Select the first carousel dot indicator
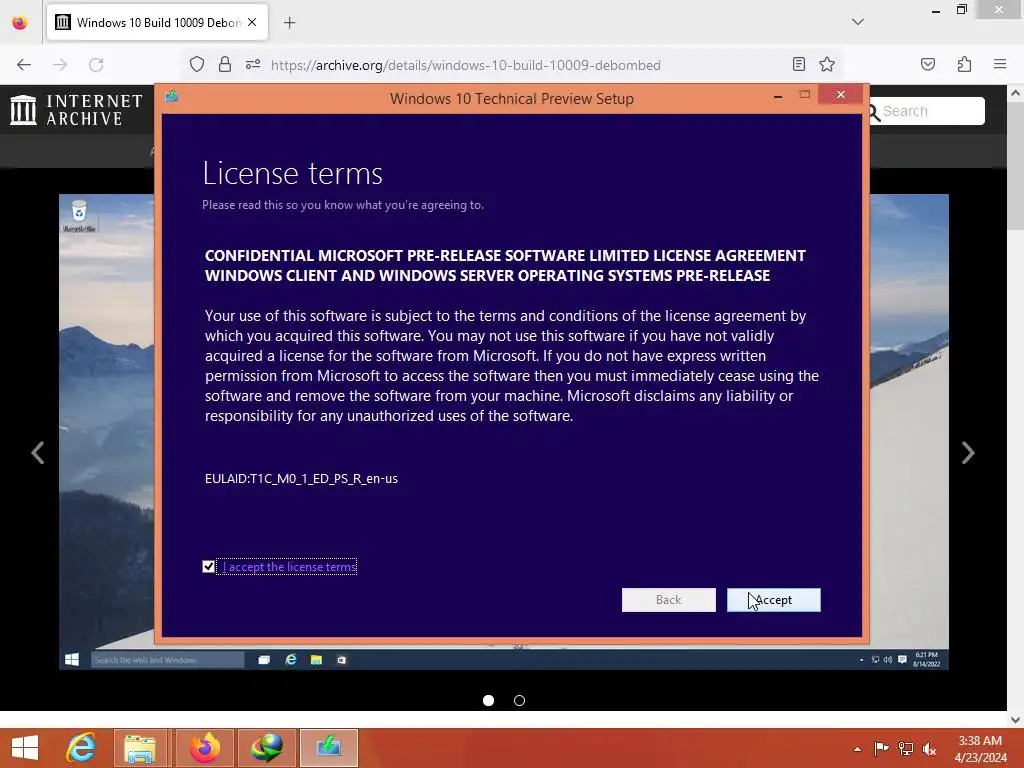This screenshot has height=768, width=1024. point(488,700)
